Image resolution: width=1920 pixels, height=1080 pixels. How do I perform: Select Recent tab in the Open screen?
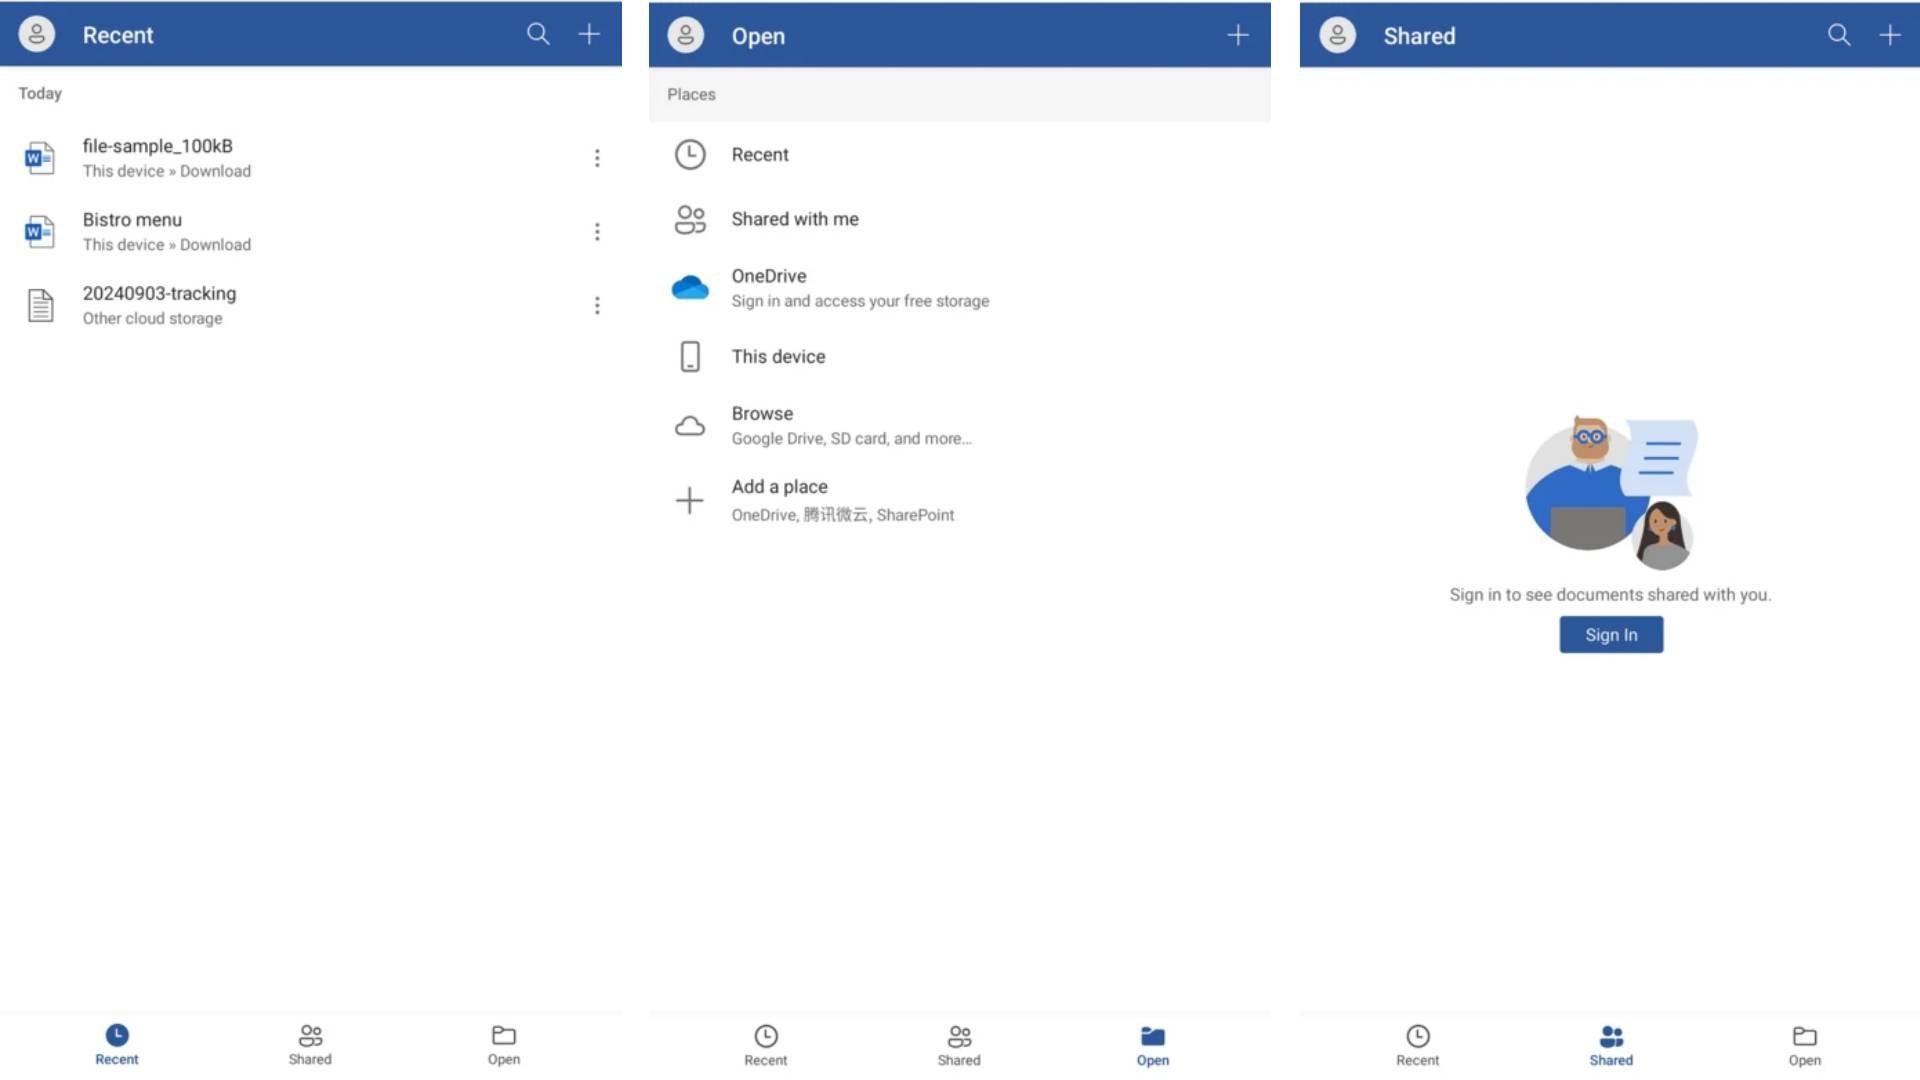point(766,1045)
